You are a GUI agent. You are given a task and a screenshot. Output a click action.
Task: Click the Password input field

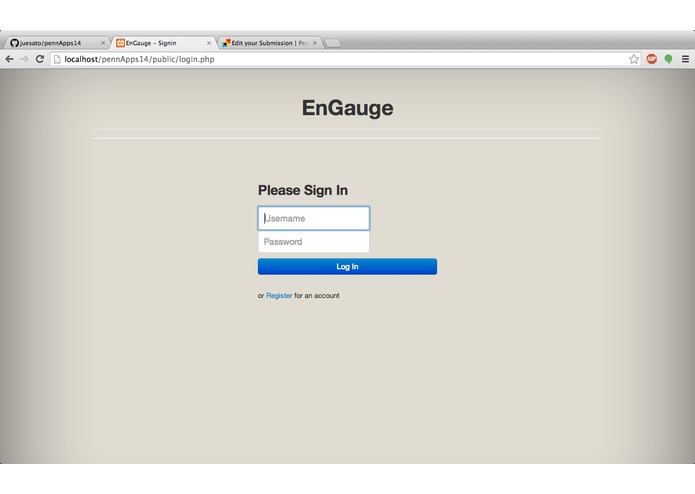(x=314, y=241)
